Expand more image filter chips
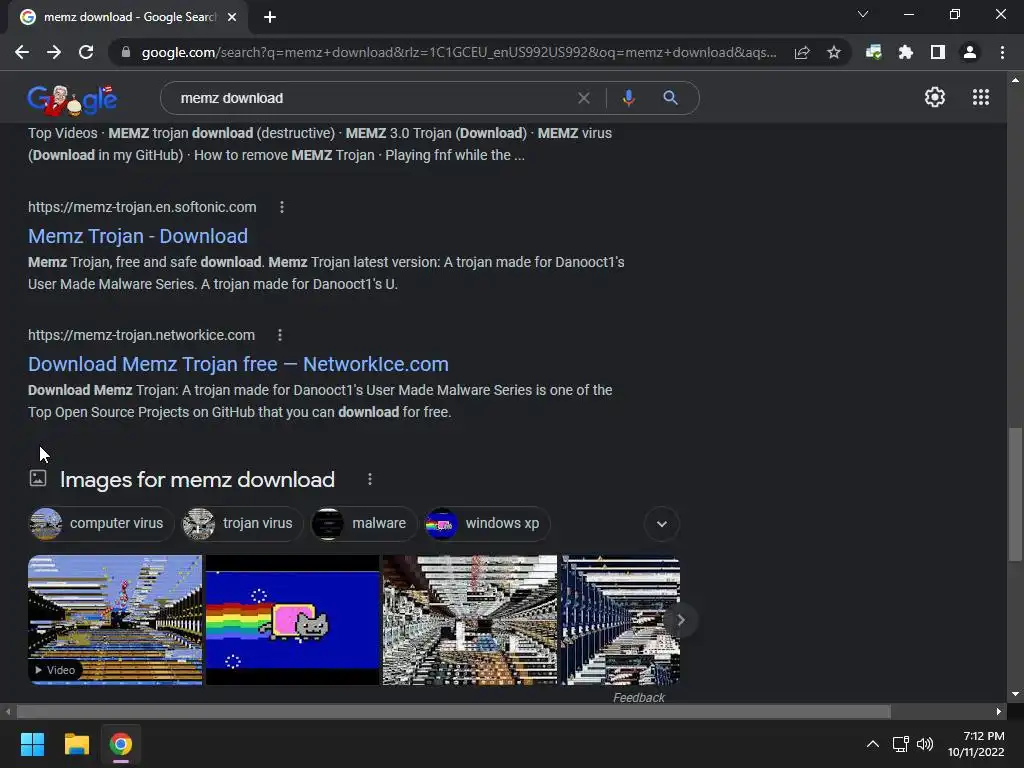The height and width of the screenshot is (768, 1024). (662, 524)
